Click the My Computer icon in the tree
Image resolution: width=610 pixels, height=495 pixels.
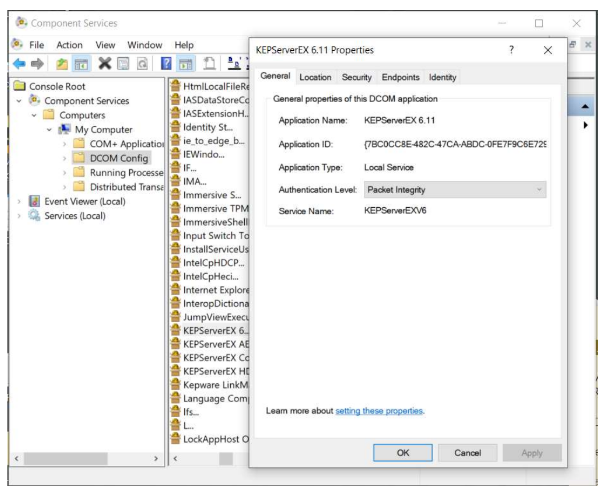(x=64, y=129)
